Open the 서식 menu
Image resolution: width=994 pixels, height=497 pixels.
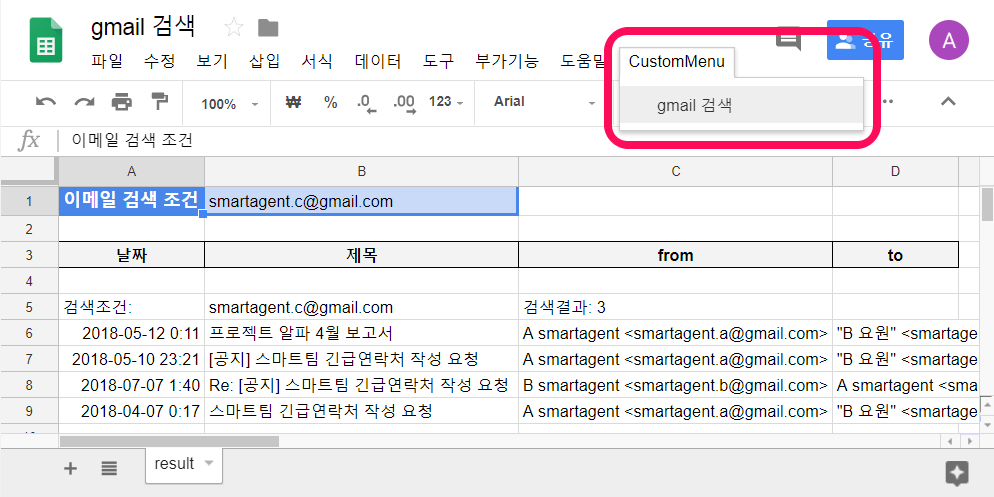(317, 61)
